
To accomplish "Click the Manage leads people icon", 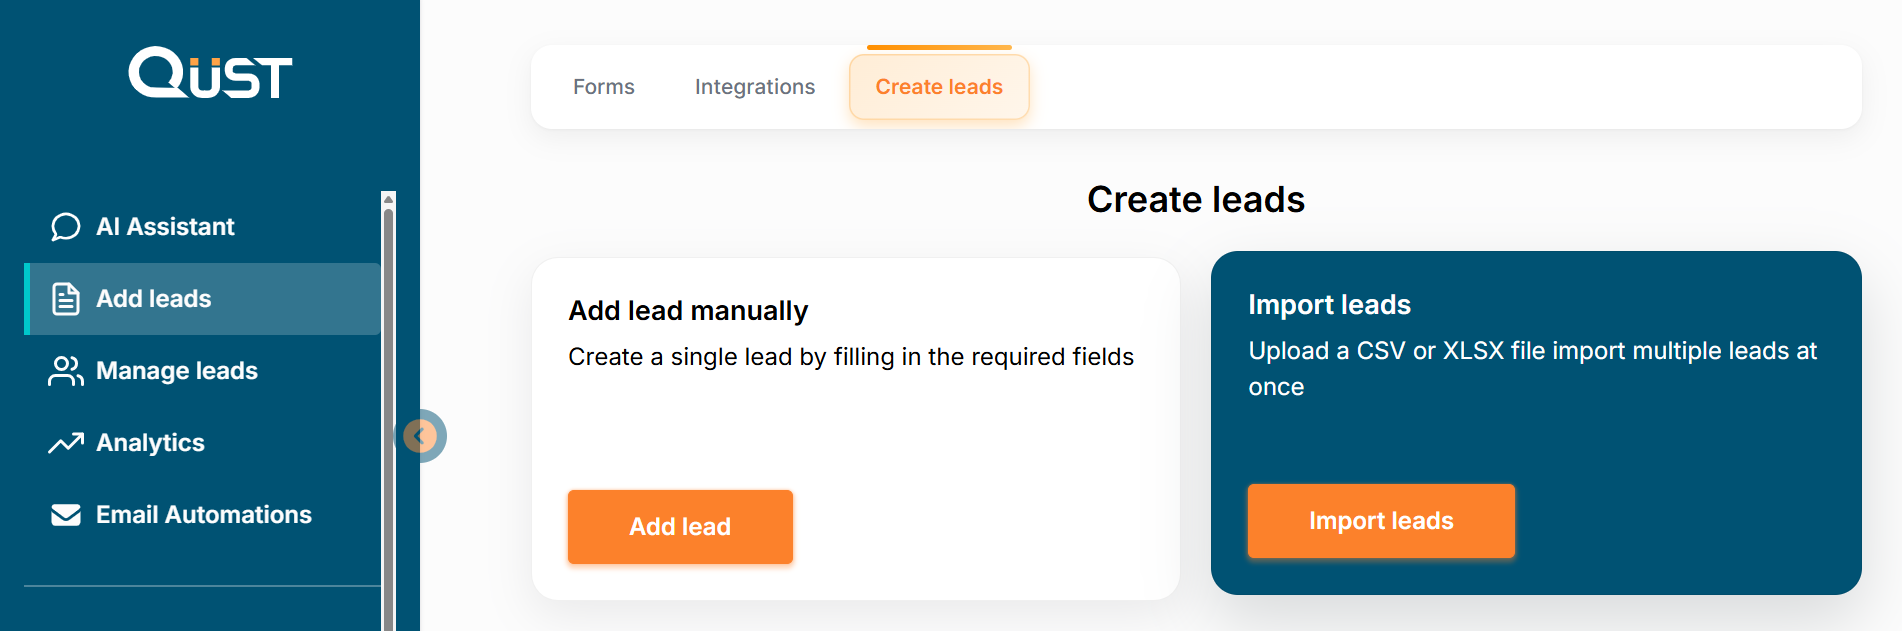I will point(66,371).
